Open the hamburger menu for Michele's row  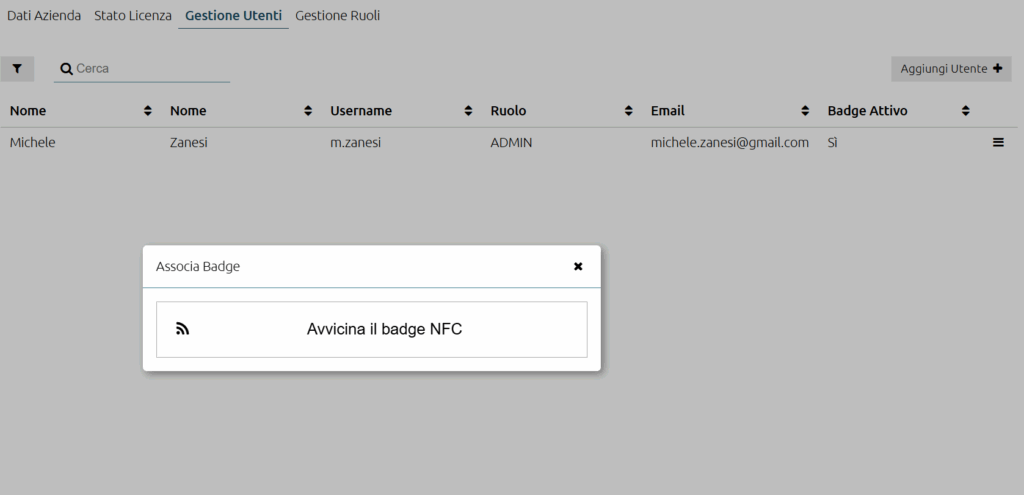[998, 142]
